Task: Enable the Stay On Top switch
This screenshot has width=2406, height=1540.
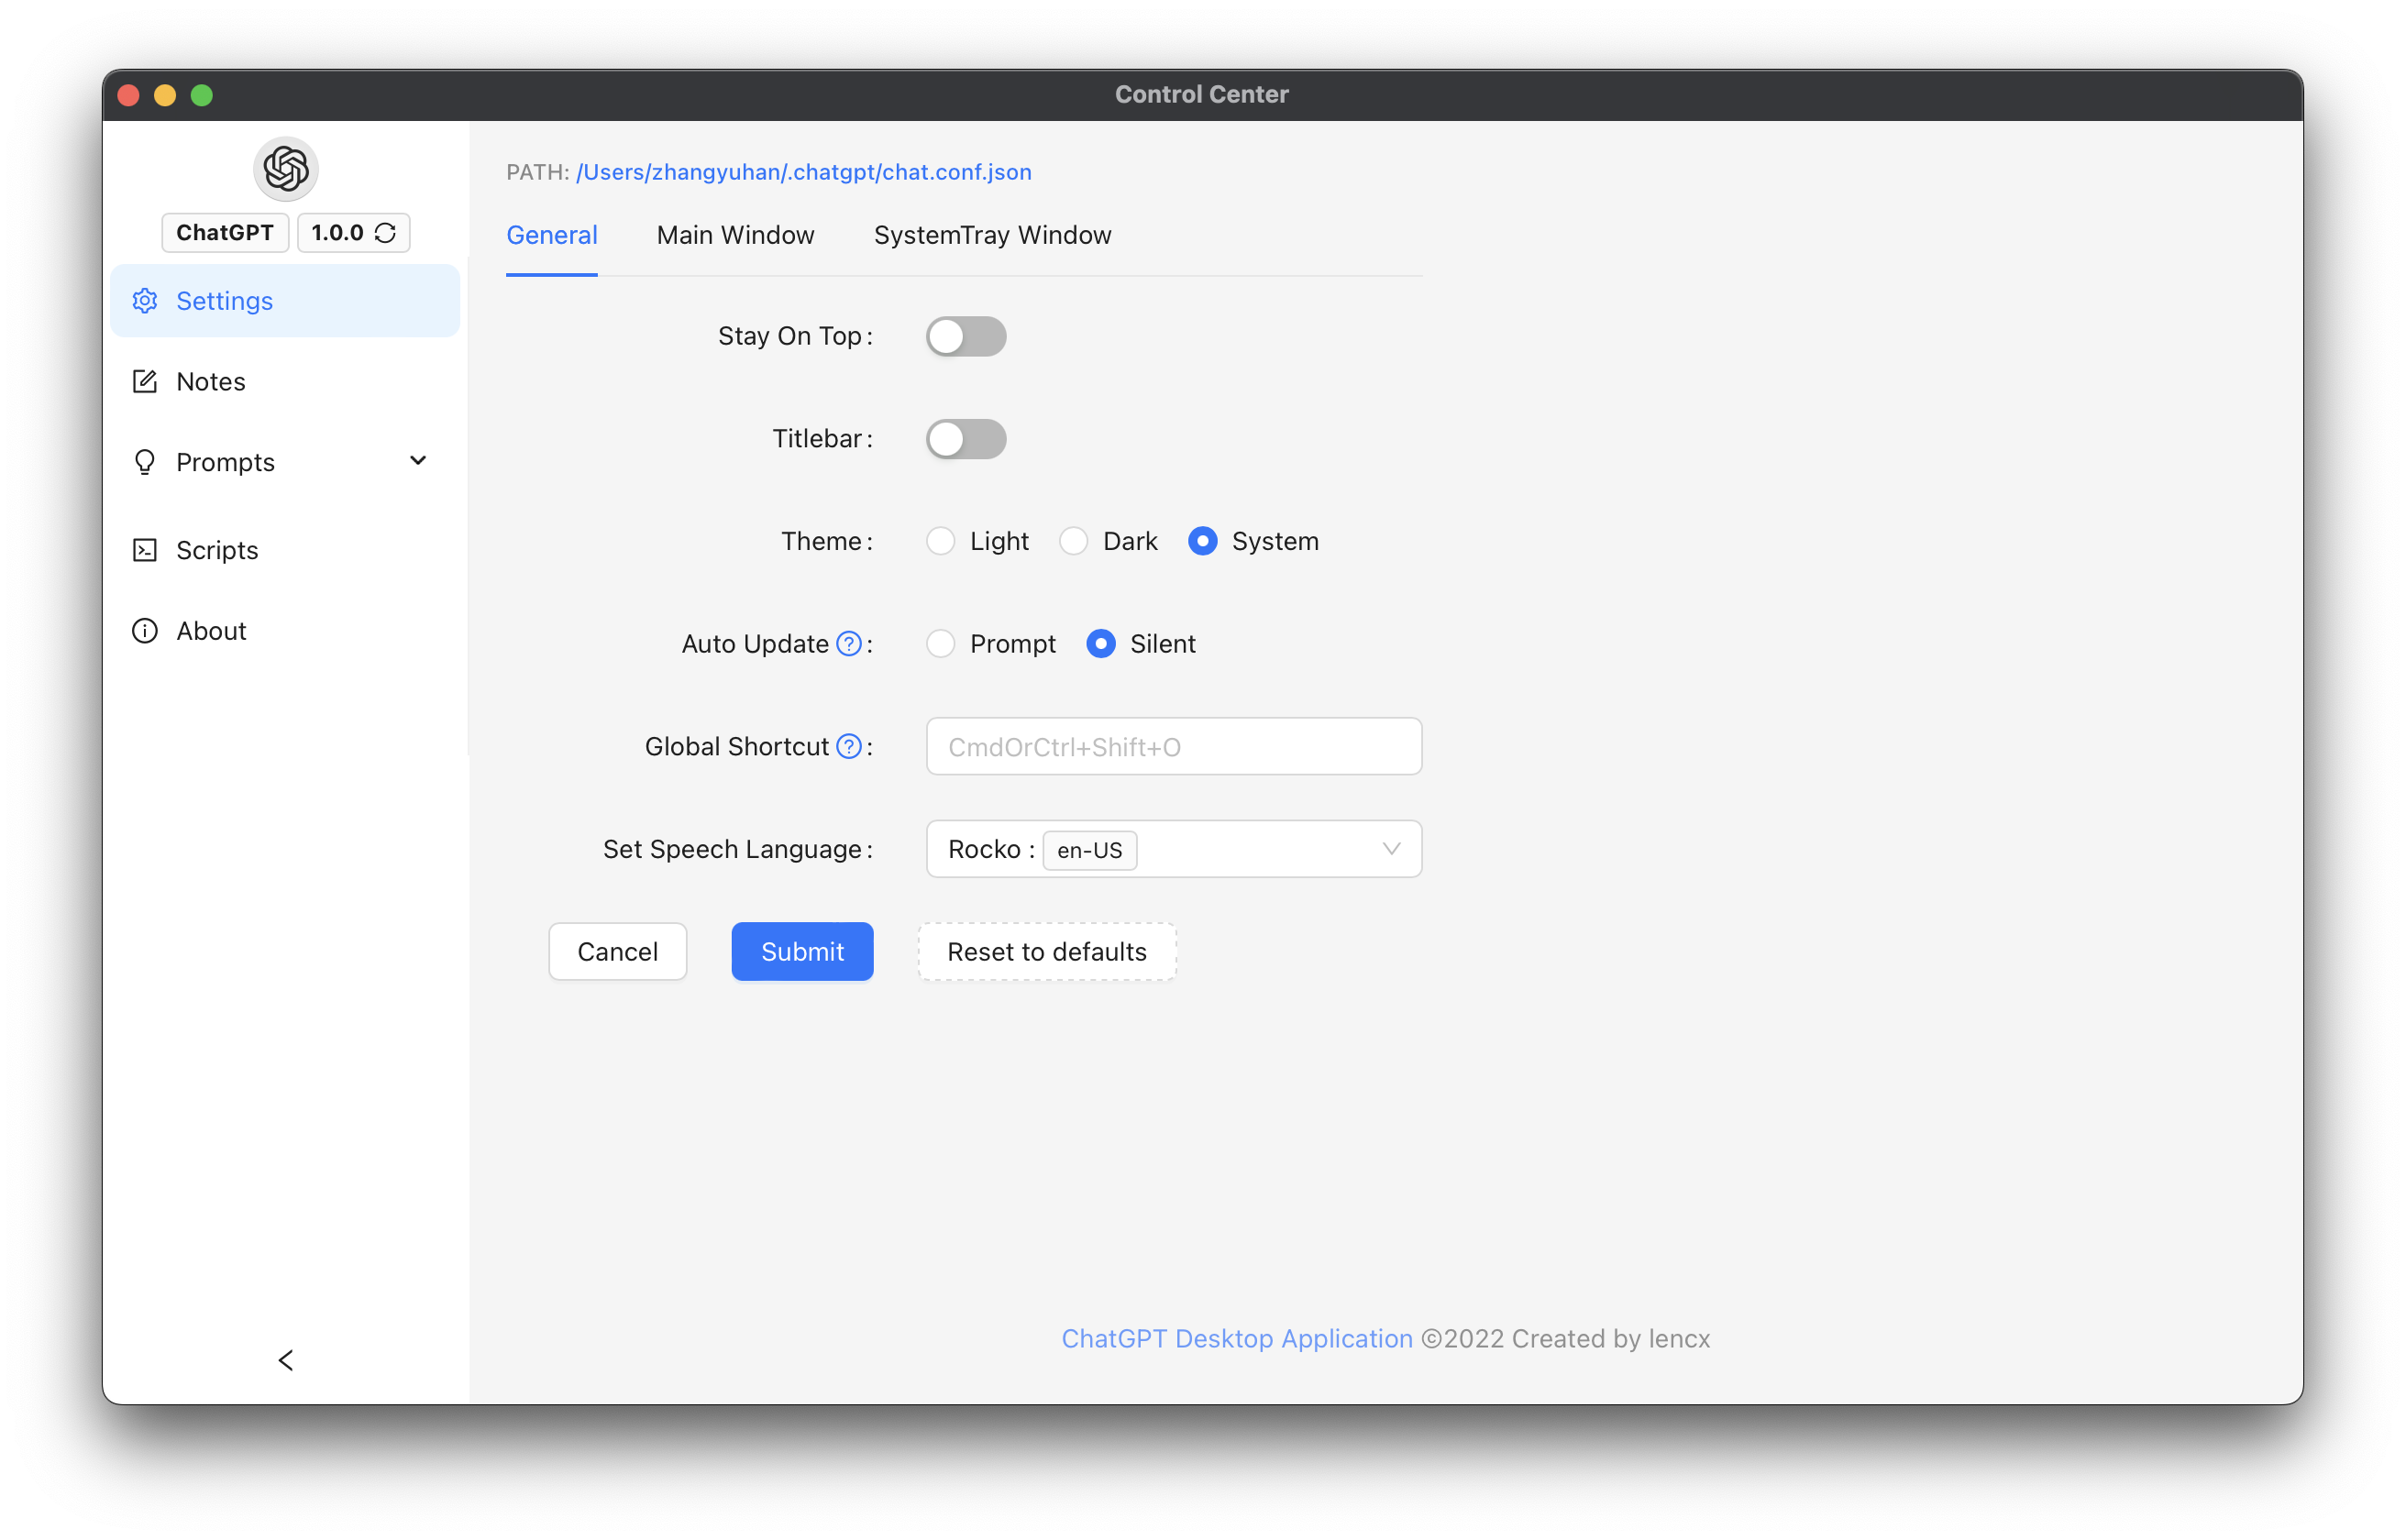Action: (965, 336)
